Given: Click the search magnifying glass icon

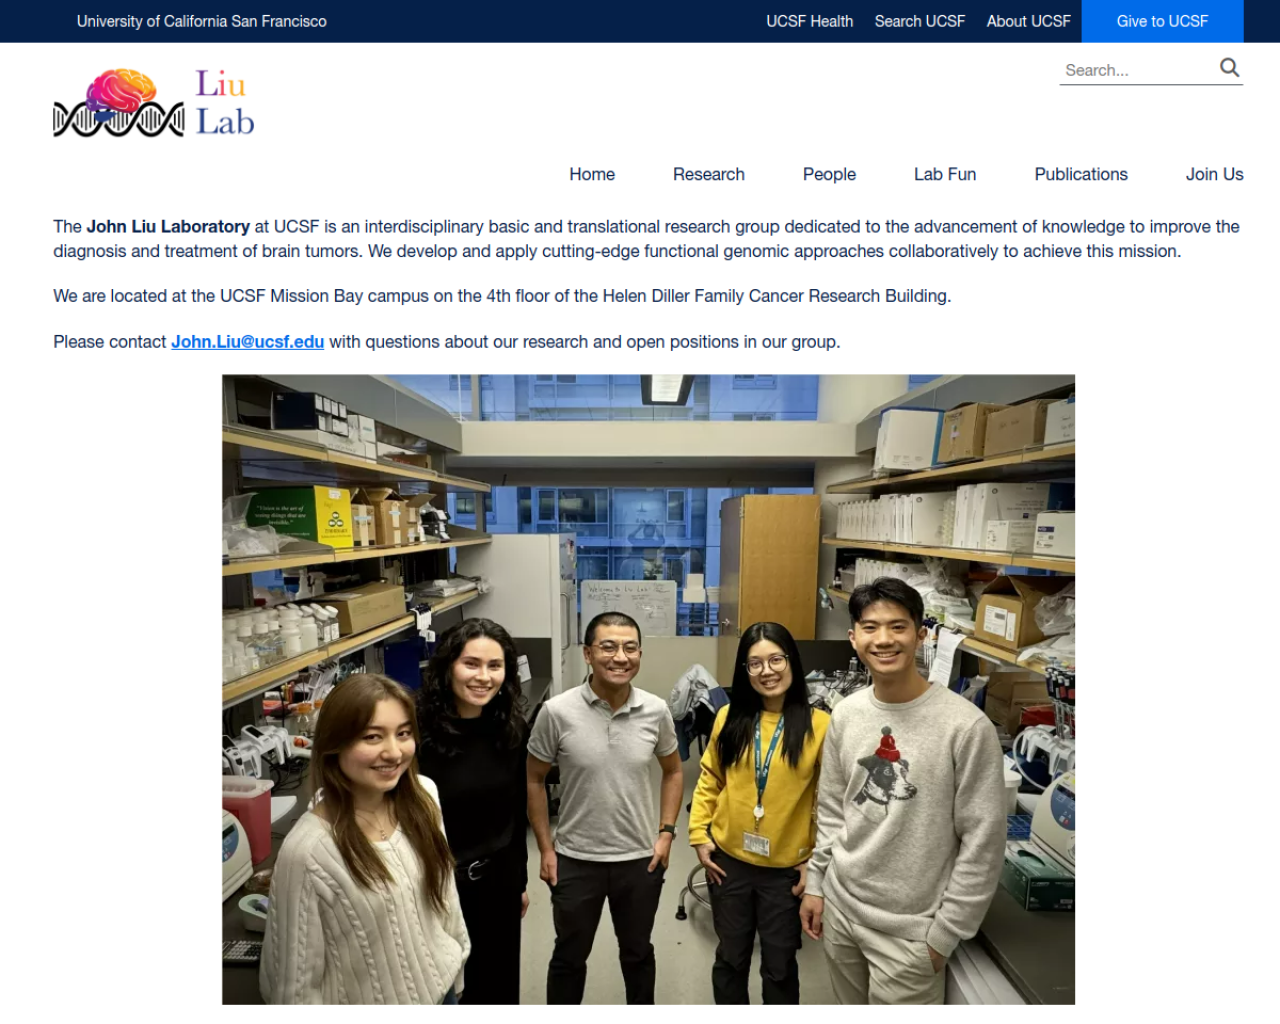Looking at the screenshot, I should pos(1229,68).
